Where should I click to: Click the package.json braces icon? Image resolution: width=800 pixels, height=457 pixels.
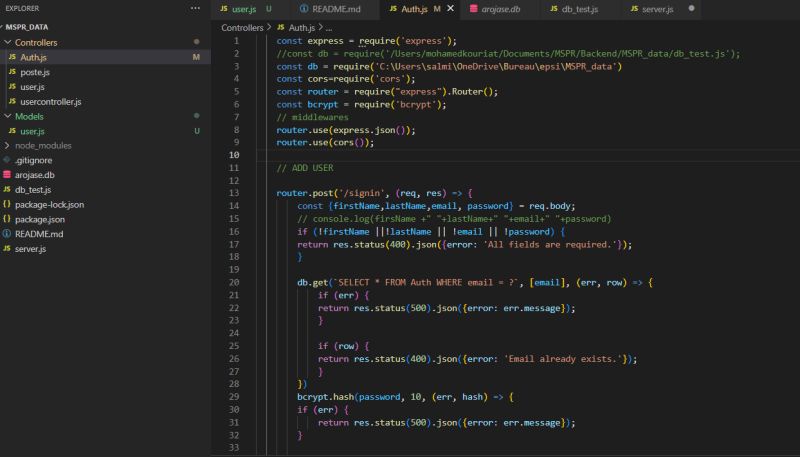tap(7, 219)
